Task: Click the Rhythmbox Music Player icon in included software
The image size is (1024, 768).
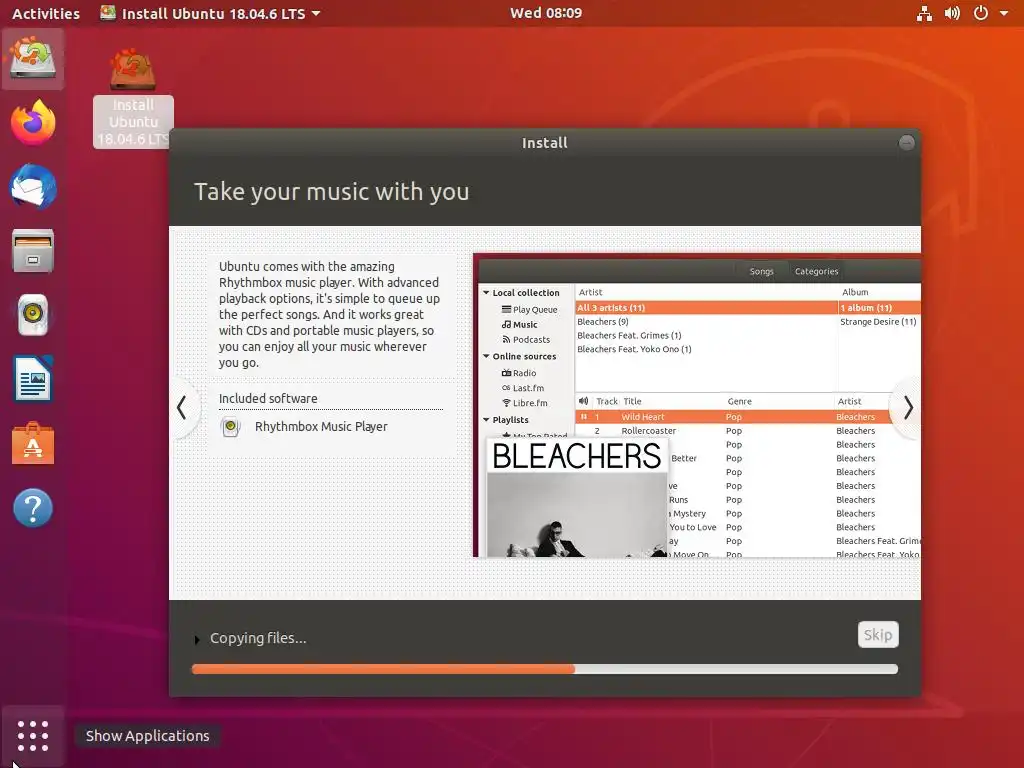Action: coord(231,426)
